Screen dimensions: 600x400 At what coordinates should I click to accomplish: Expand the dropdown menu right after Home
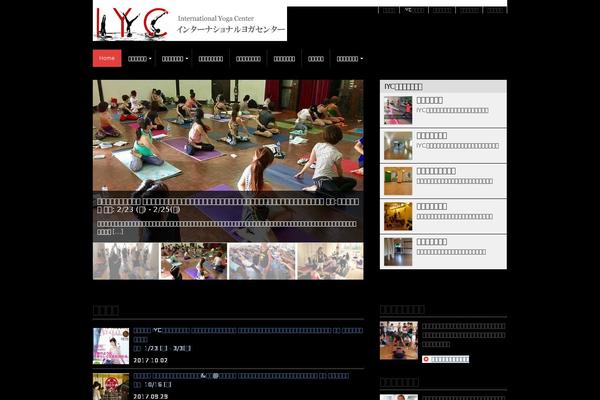140,59
